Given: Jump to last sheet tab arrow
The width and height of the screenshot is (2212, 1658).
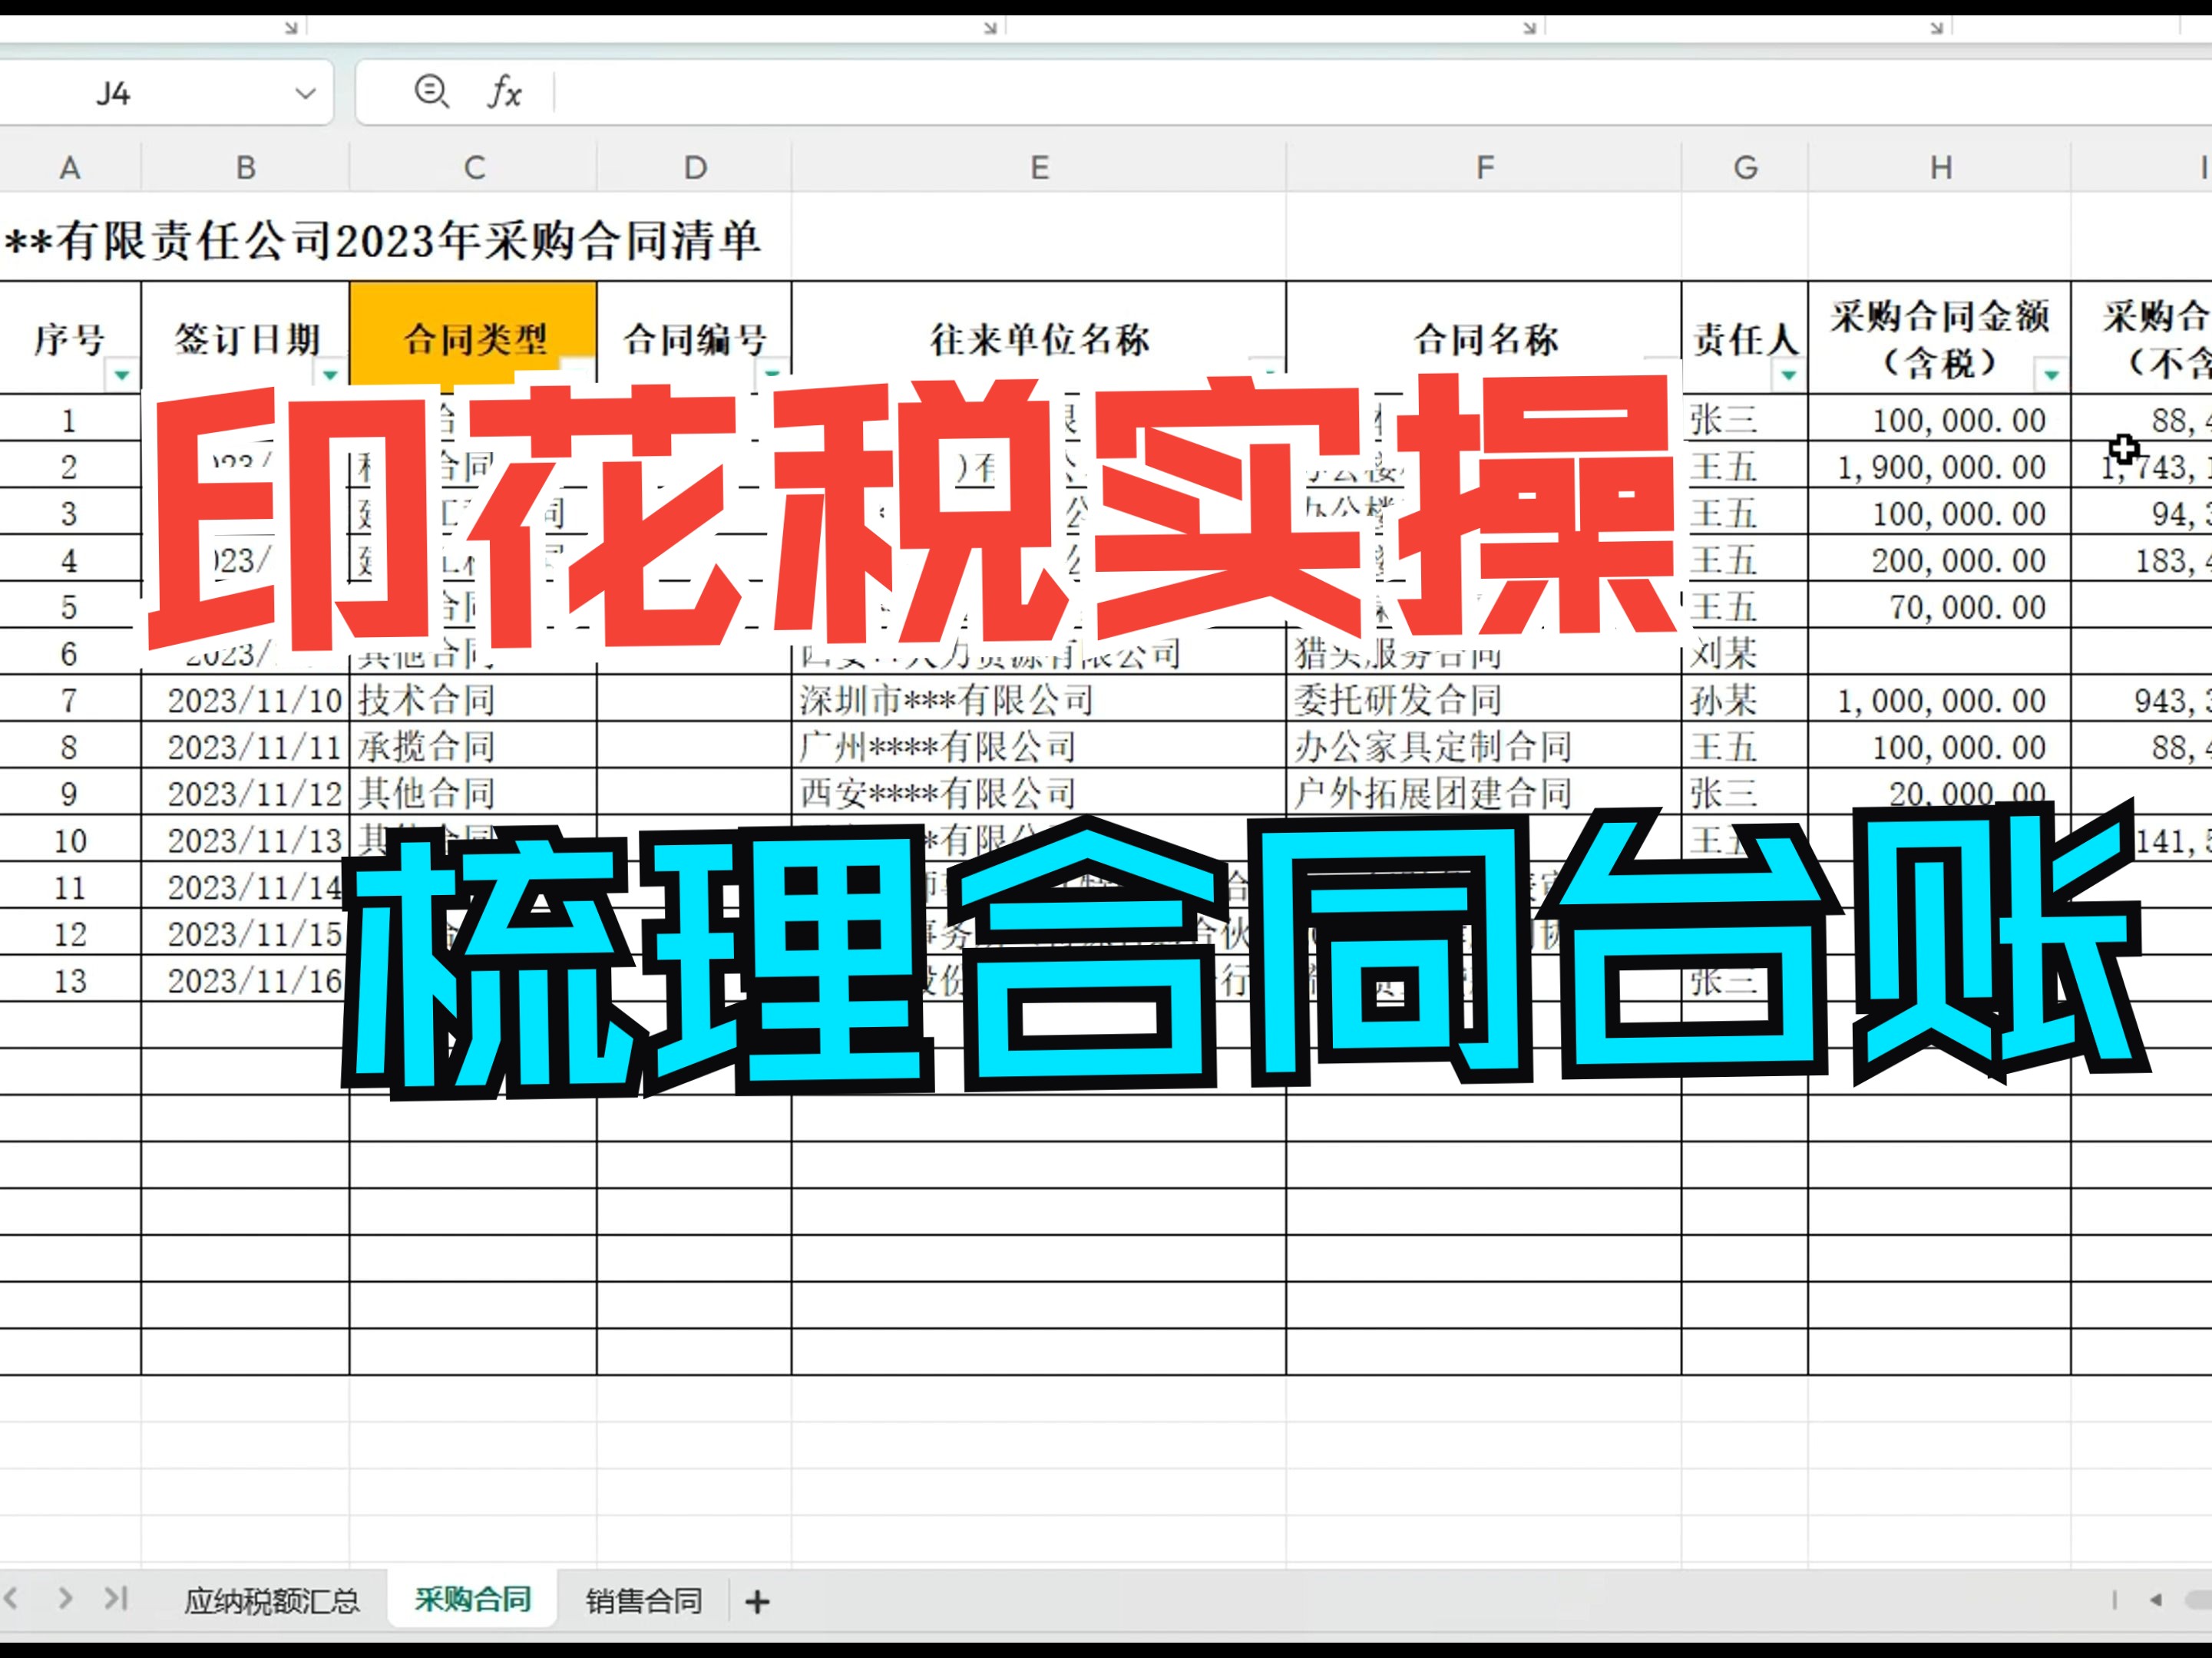Looking at the screenshot, I should click(116, 1598).
